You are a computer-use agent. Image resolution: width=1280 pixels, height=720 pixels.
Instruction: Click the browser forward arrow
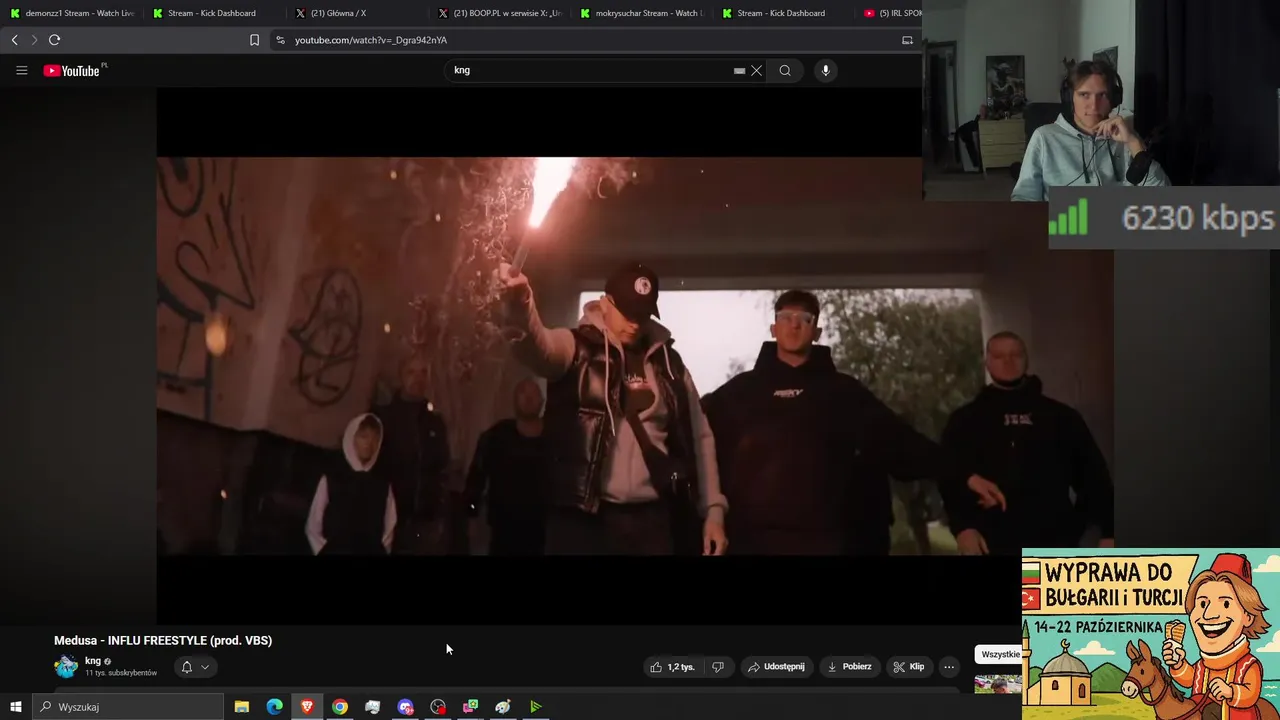(33, 40)
